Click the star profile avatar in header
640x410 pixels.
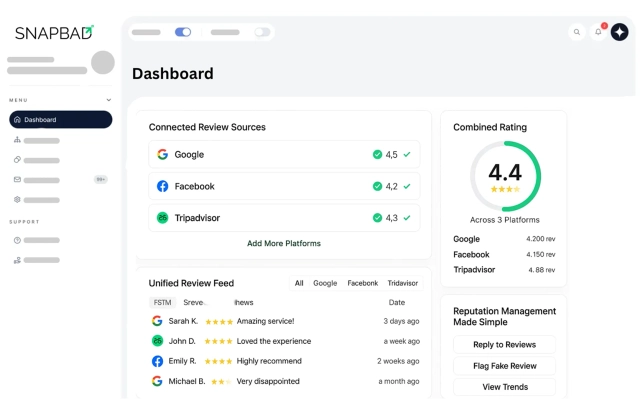coord(619,32)
